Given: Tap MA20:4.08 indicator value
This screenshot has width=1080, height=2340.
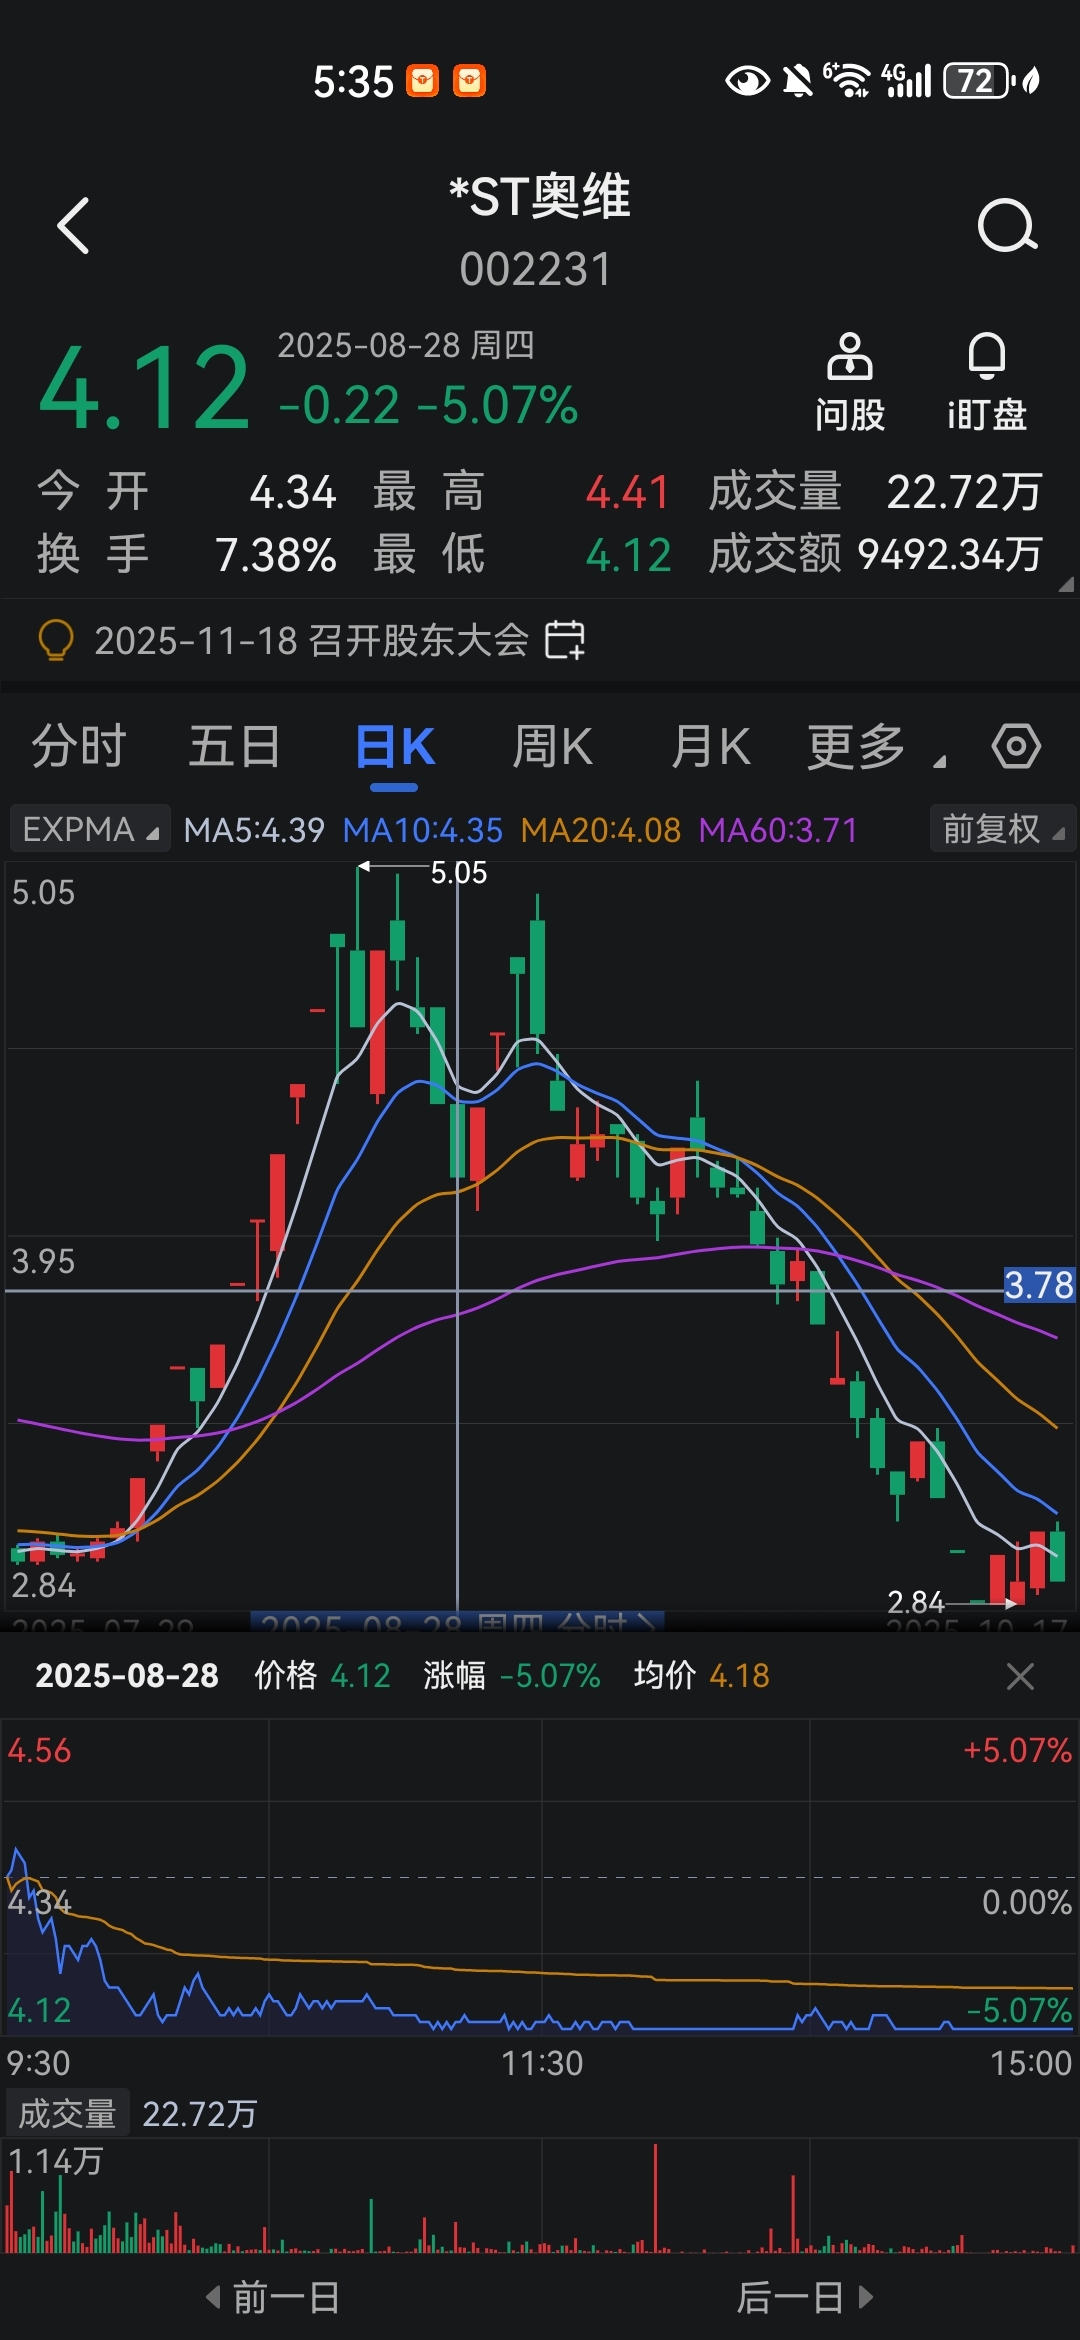Looking at the screenshot, I should pos(601,830).
